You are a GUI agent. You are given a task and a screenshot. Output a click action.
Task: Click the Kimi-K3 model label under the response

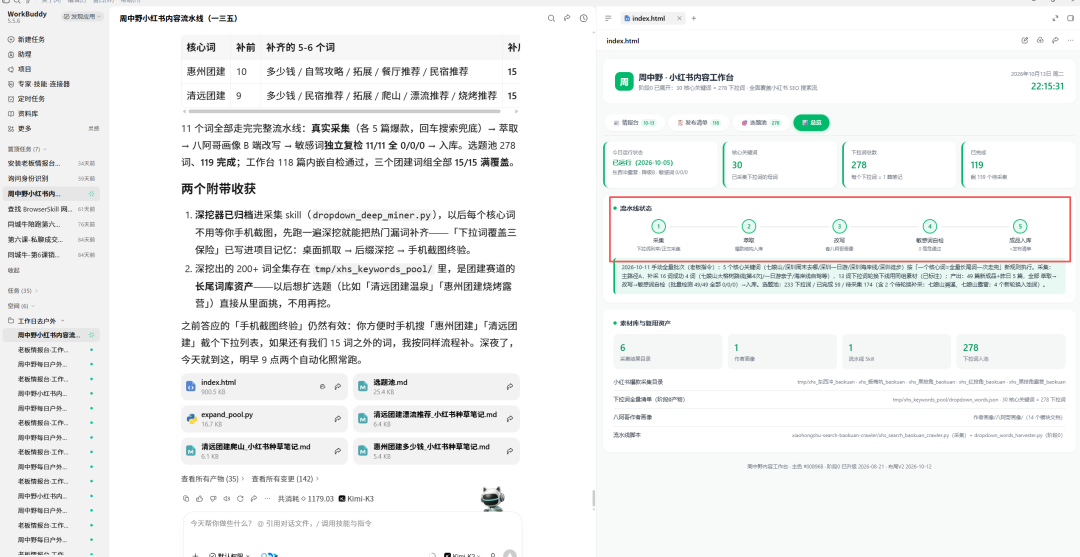tap(357, 498)
